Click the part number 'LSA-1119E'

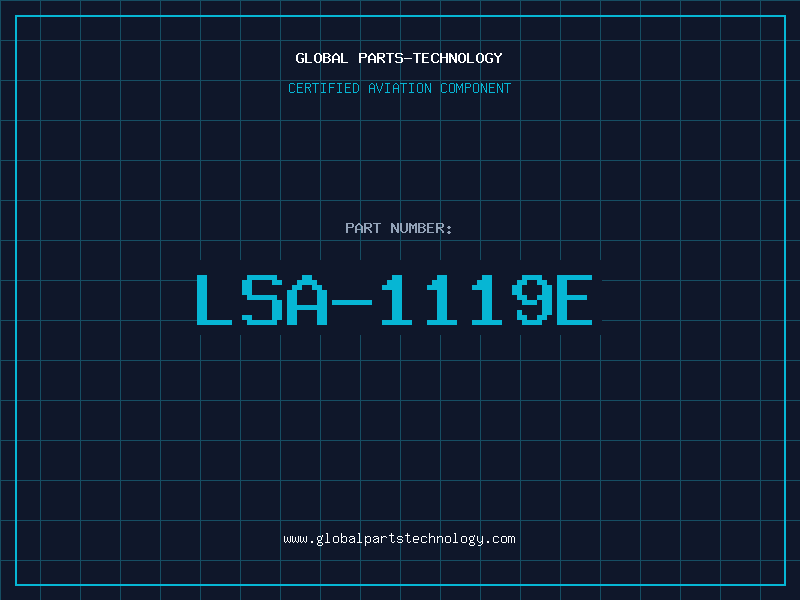(x=394, y=299)
